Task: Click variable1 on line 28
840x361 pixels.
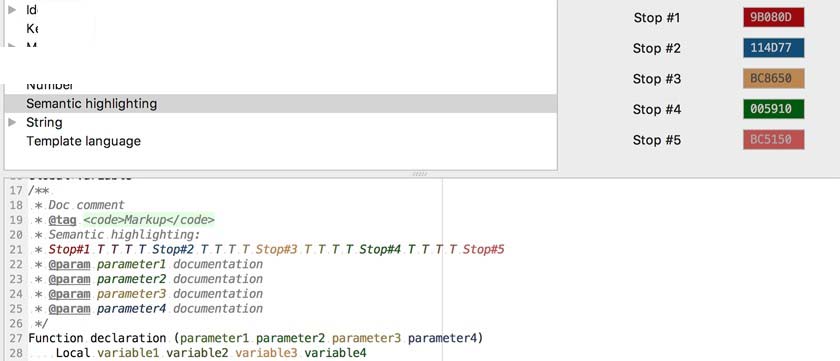Action: click(x=129, y=354)
